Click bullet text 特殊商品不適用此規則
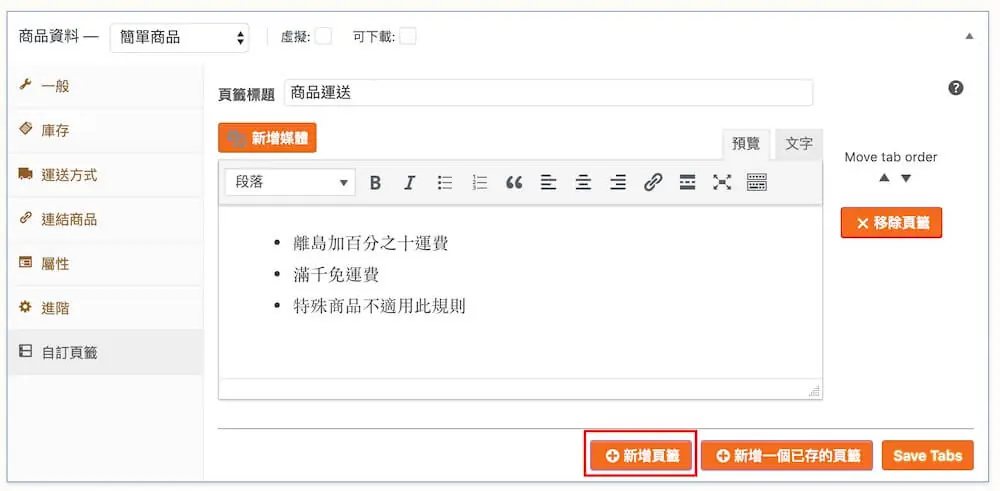The width and height of the screenshot is (1000, 491). [379, 307]
